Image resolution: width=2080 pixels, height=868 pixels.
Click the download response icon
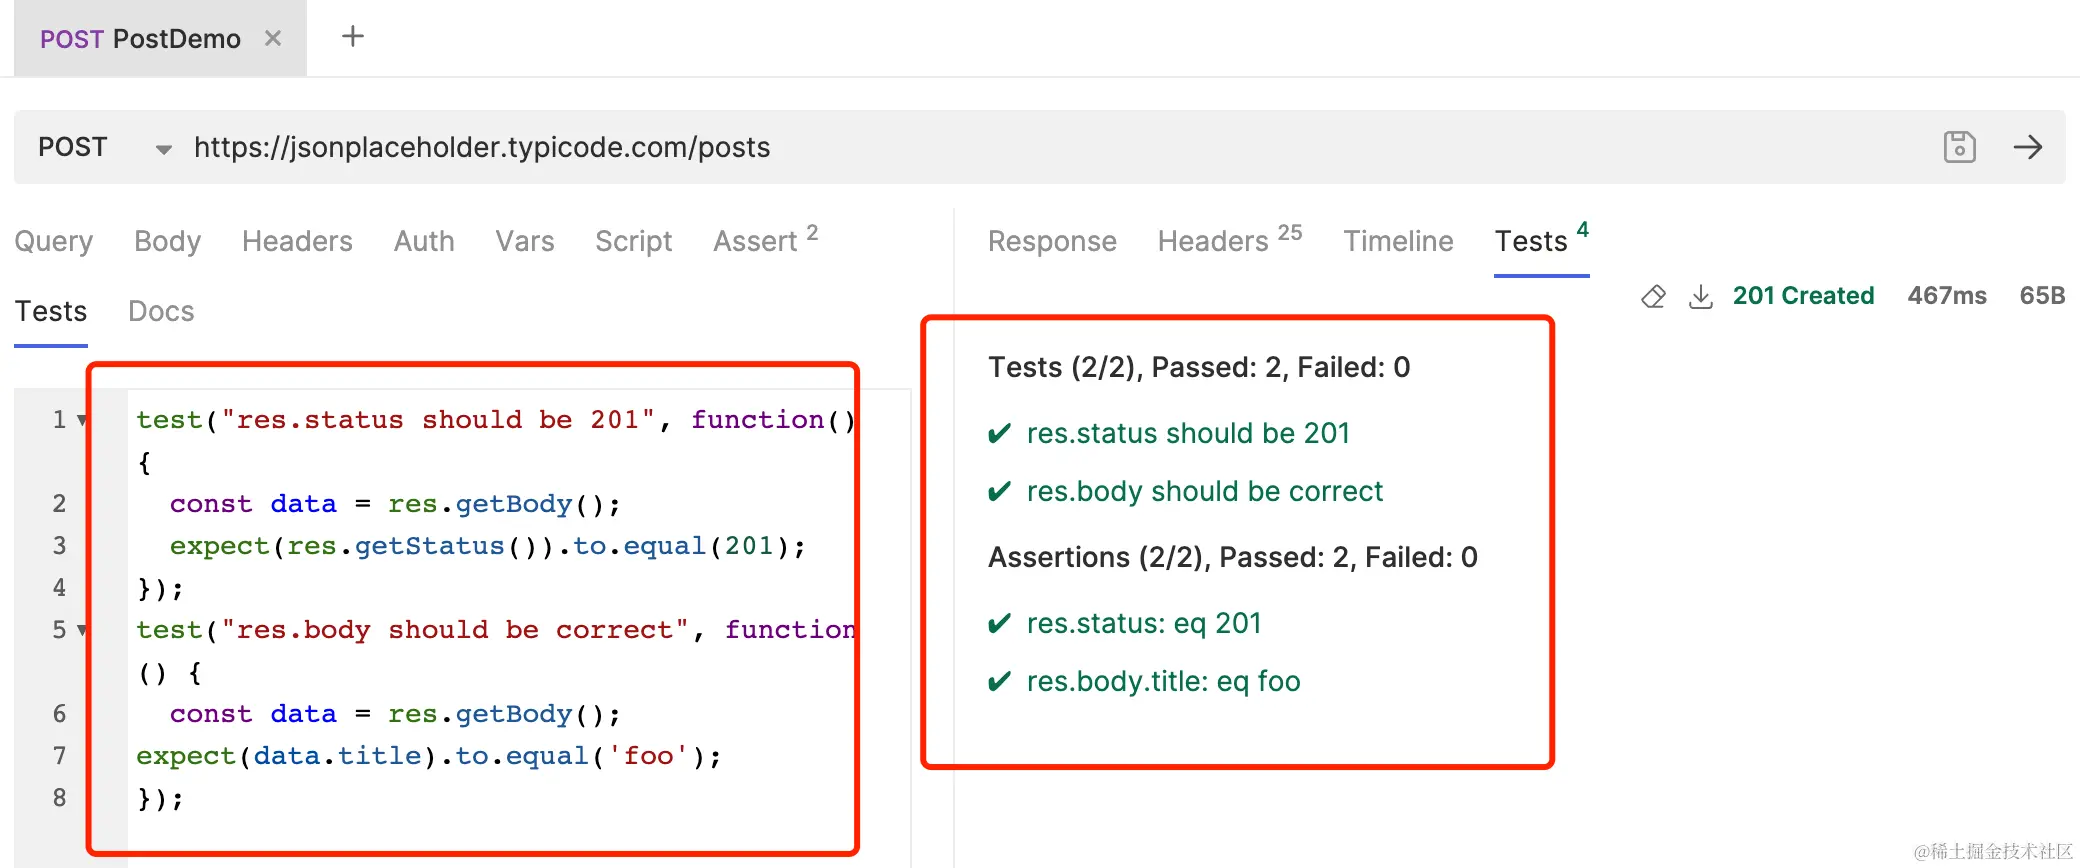(x=1700, y=296)
